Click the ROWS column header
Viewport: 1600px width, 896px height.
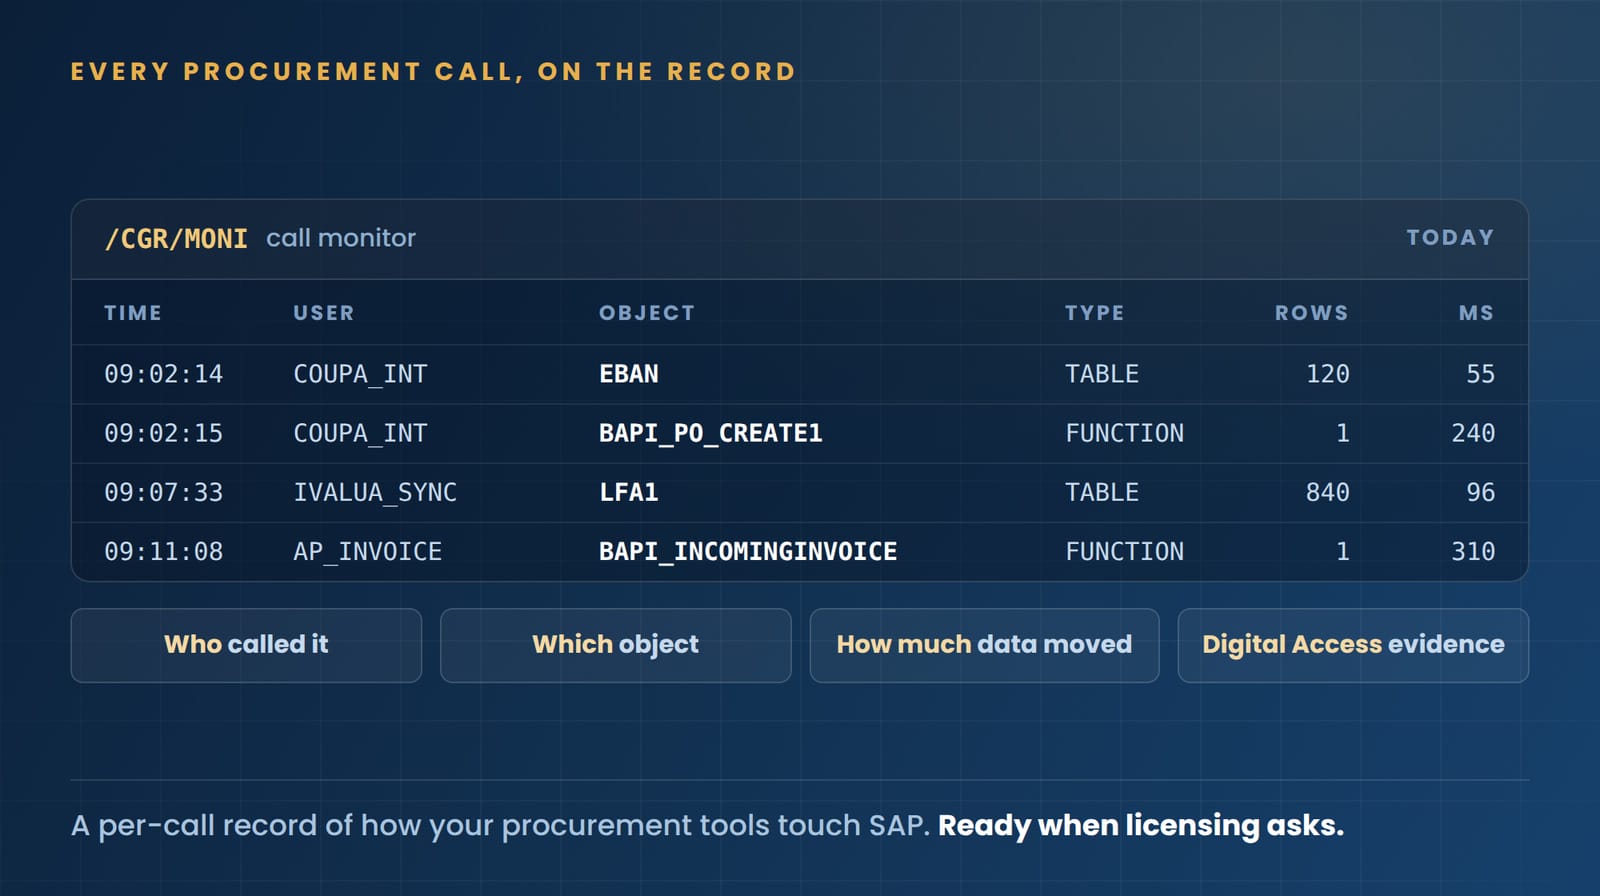pyautogui.click(x=1312, y=313)
